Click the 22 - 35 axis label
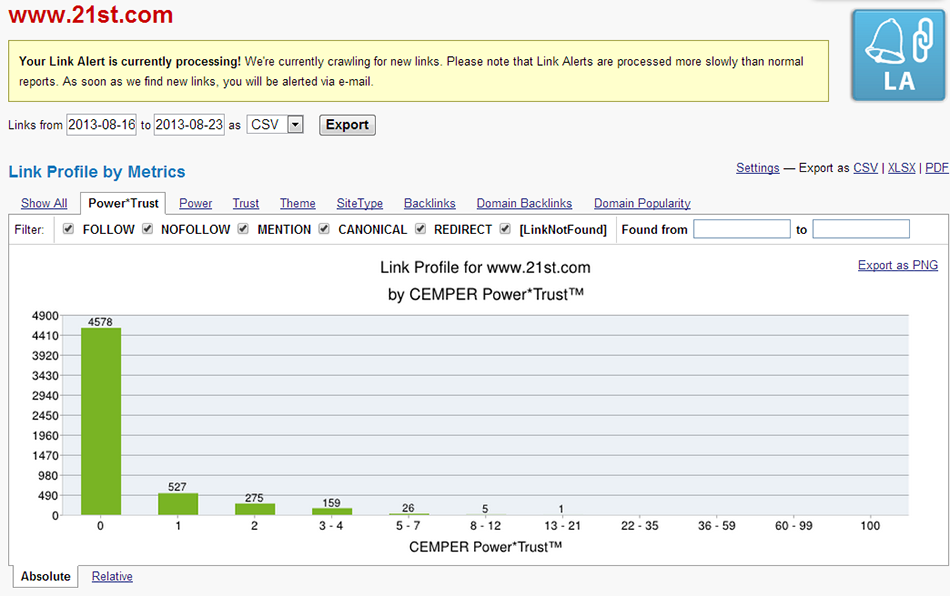The height and width of the screenshot is (596, 950). pyautogui.click(x=639, y=526)
